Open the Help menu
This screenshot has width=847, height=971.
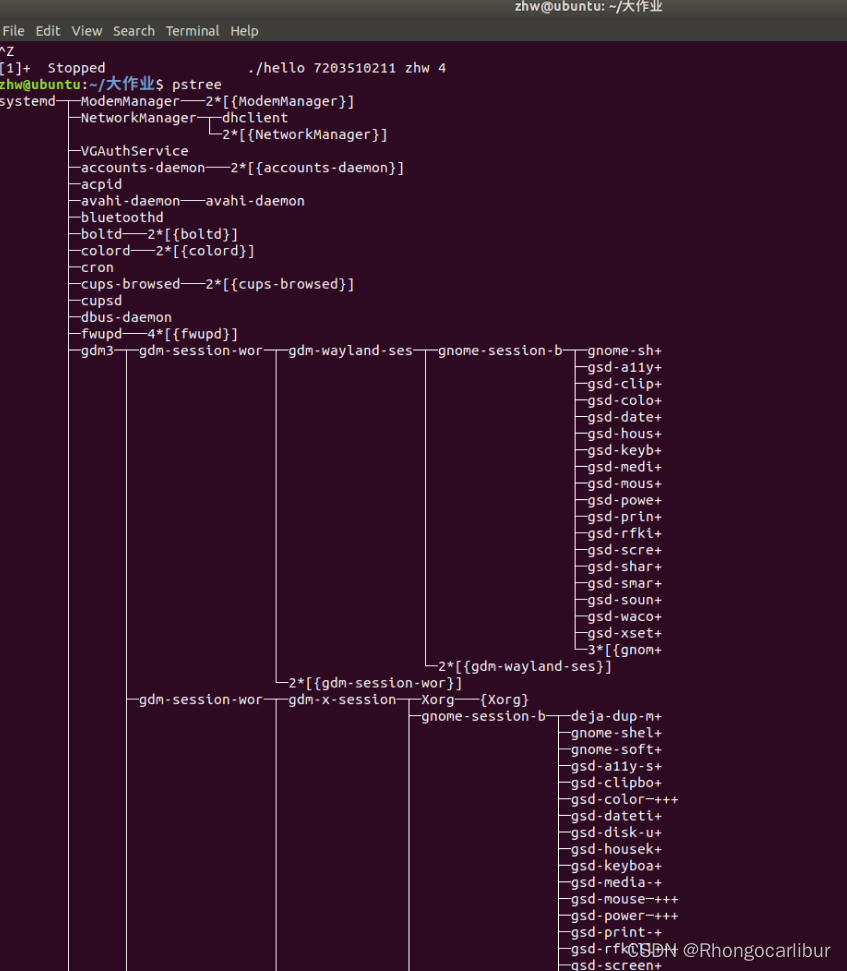pos(244,31)
